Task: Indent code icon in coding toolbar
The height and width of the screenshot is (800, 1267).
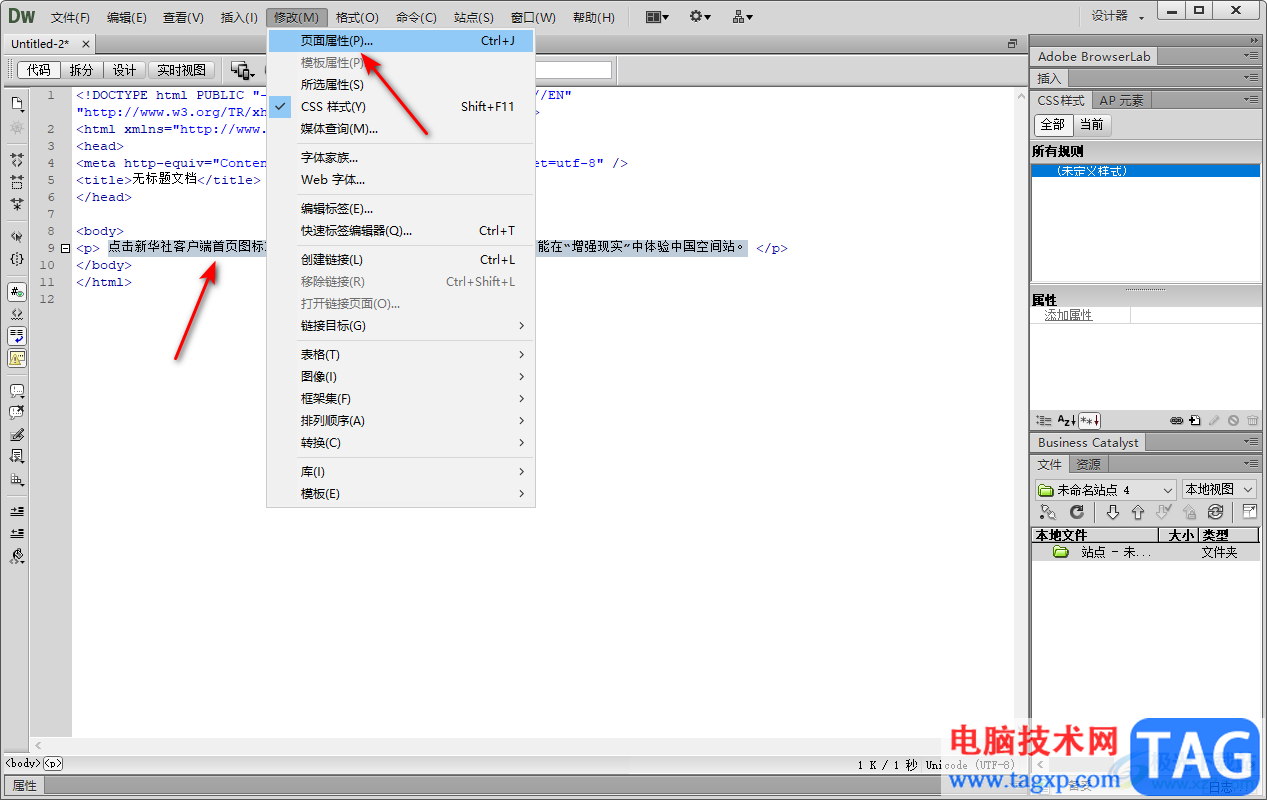Action: (17, 512)
